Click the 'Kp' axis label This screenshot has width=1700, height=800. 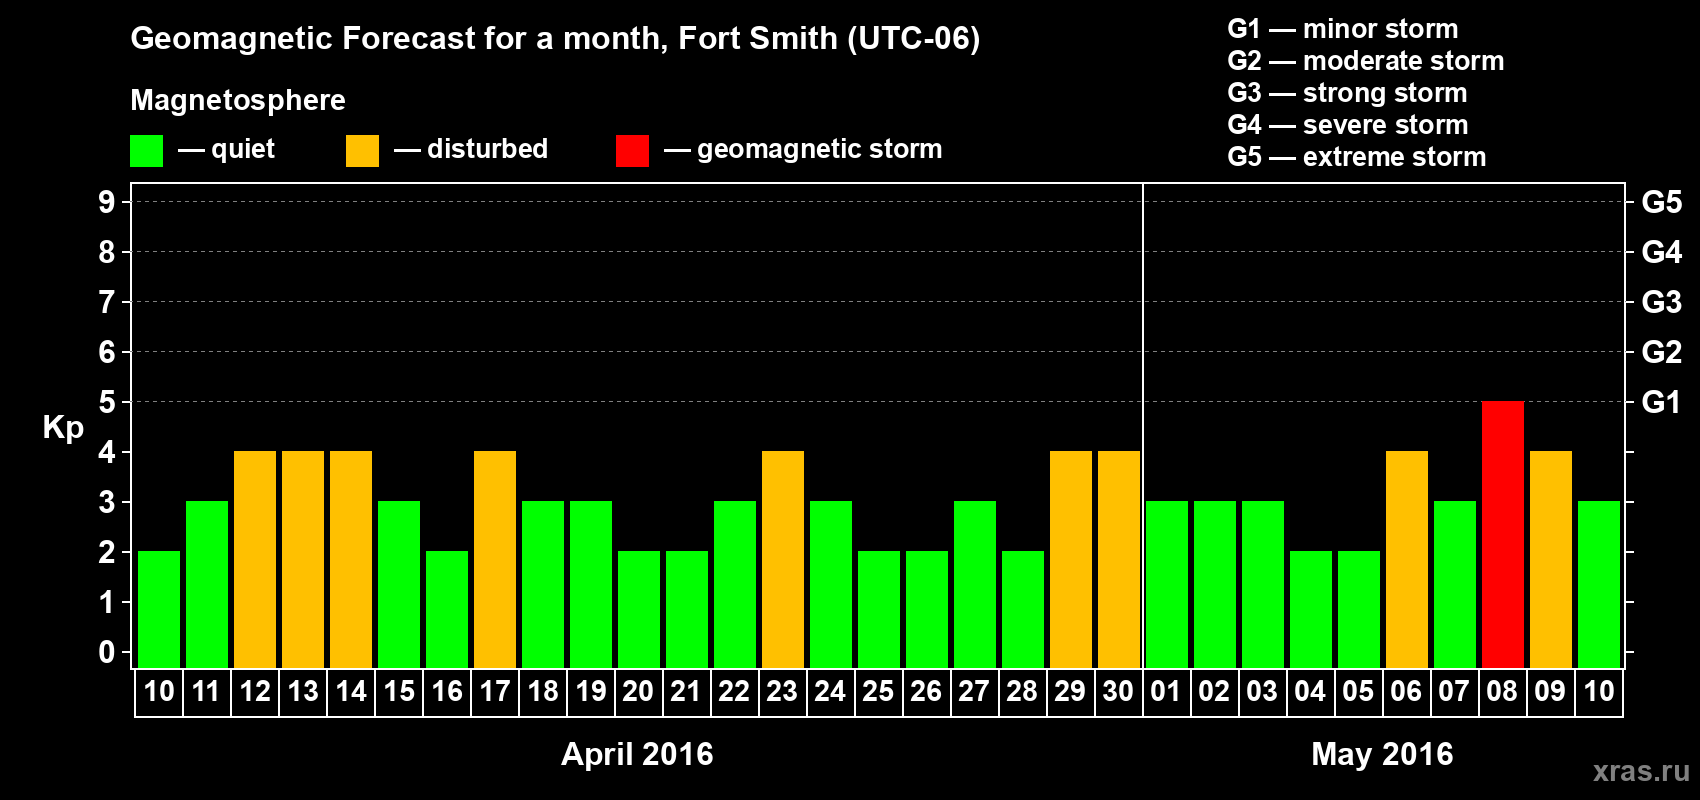click(x=63, y=427)
